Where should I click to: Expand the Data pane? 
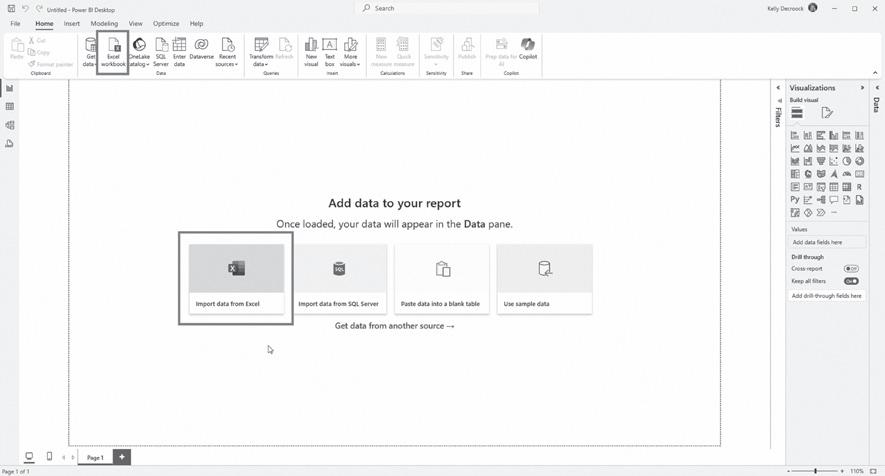pyautogui.click(x=877, y=88)
